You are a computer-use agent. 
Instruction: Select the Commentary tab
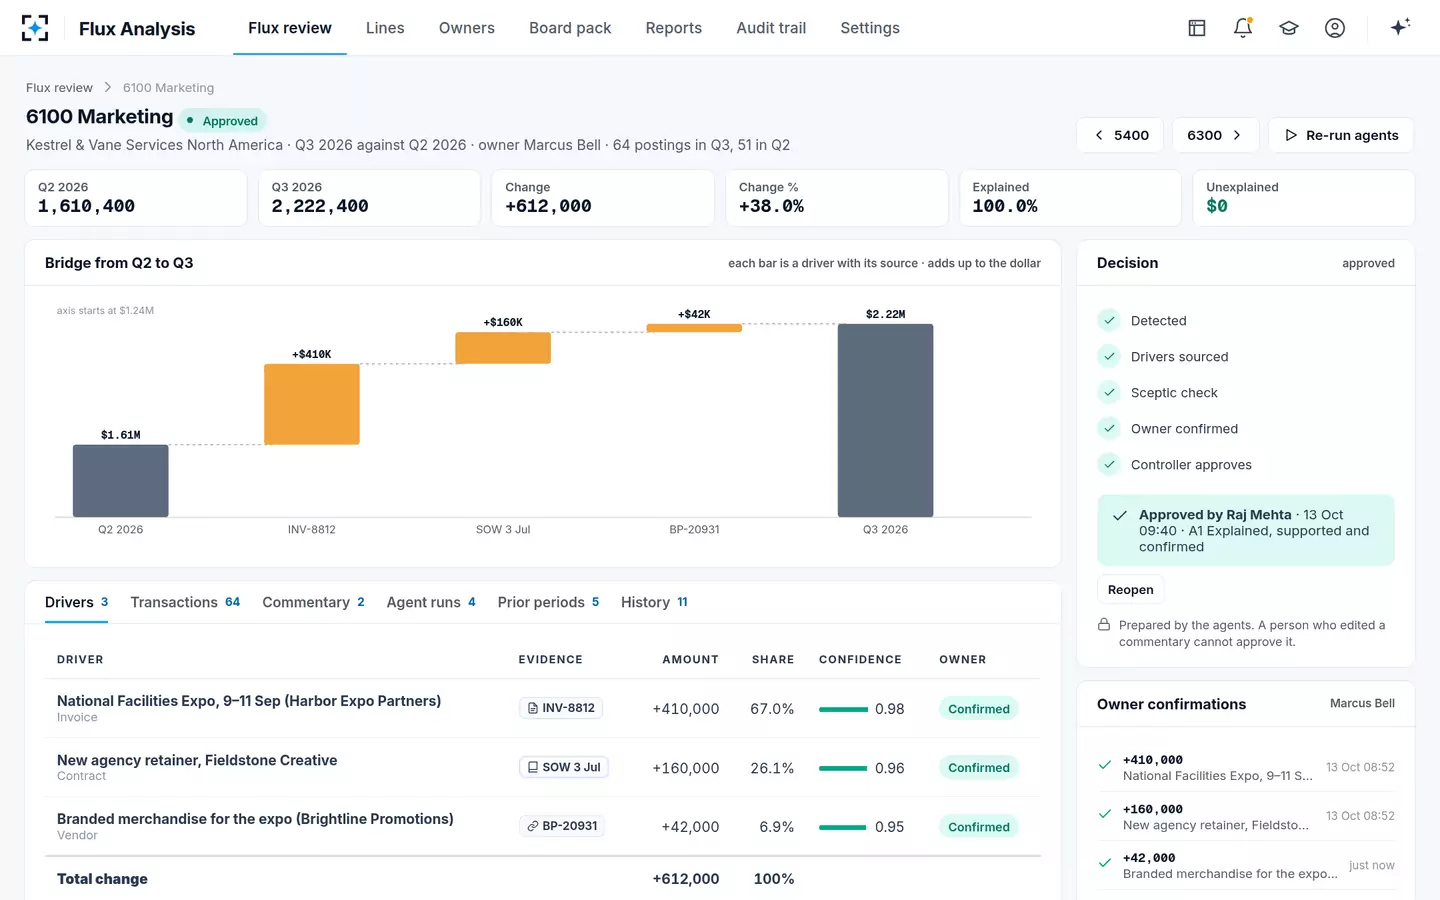click(313, 602)
